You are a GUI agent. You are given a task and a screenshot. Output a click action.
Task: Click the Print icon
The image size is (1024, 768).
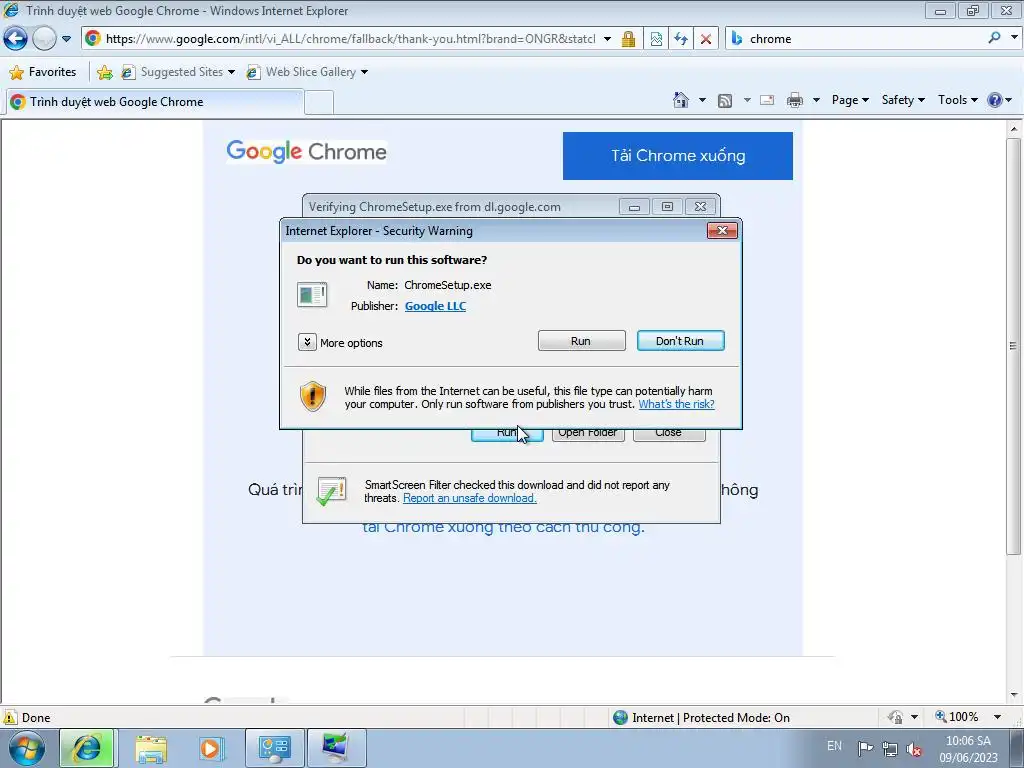pos(795,100)
